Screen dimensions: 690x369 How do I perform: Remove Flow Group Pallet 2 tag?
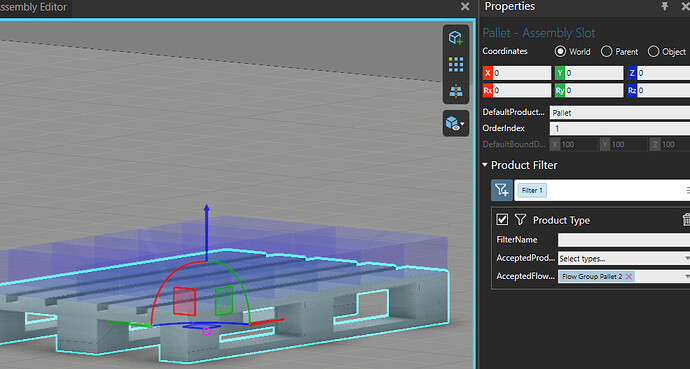pos(629,276)
